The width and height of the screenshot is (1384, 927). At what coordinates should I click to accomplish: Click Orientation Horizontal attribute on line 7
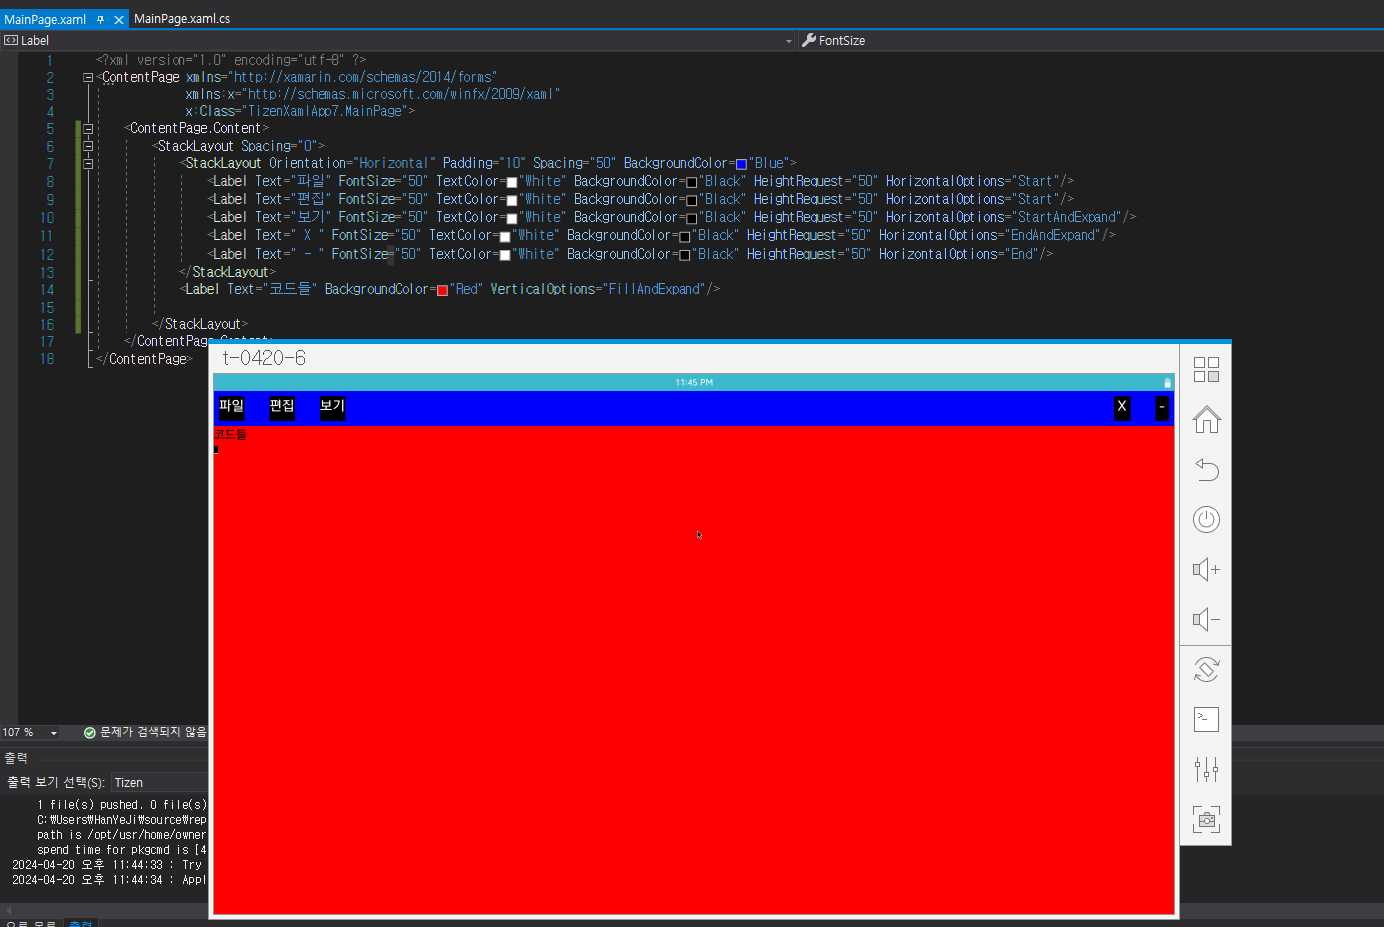tap(352, 163)
